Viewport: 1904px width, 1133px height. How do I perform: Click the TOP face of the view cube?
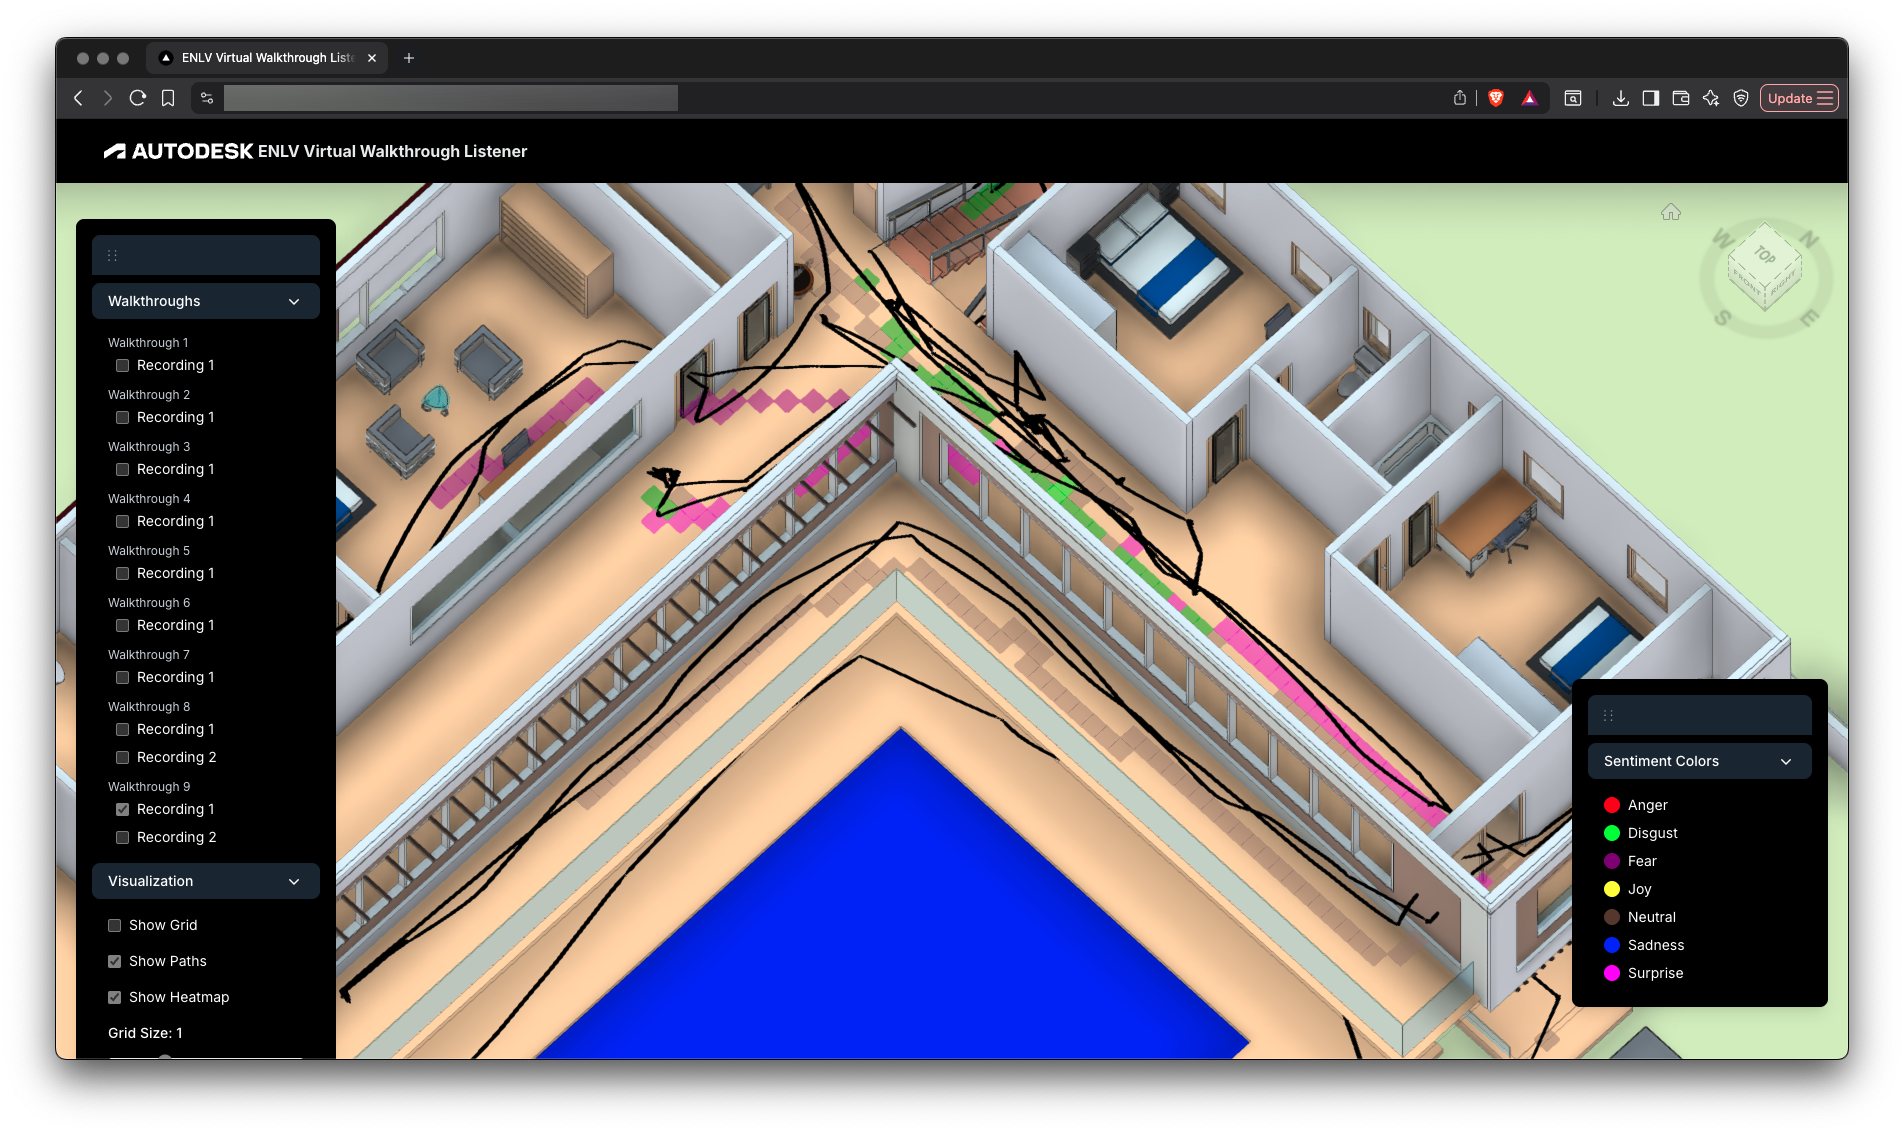[x=1764, y=255]
